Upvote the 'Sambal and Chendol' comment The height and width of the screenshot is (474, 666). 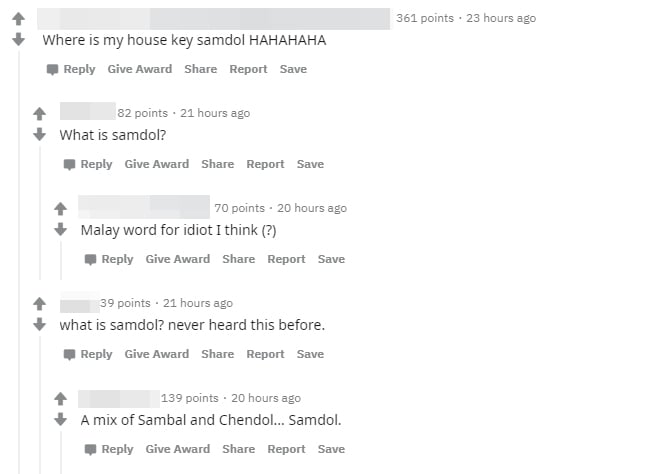(x=60, y=398)
